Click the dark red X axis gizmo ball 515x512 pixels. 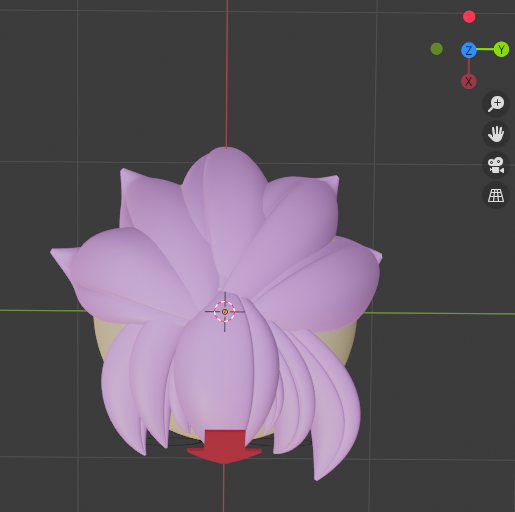[469, 81]
